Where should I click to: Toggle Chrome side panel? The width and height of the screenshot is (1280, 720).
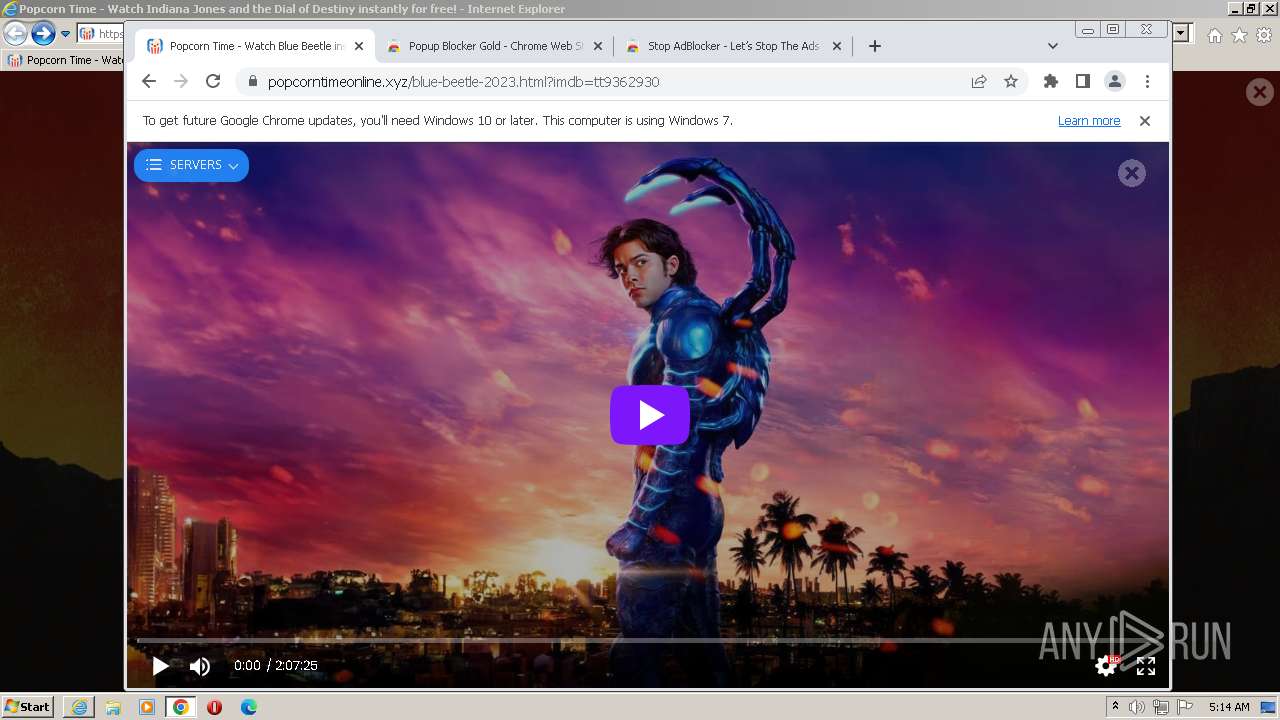coord(1083,82)
